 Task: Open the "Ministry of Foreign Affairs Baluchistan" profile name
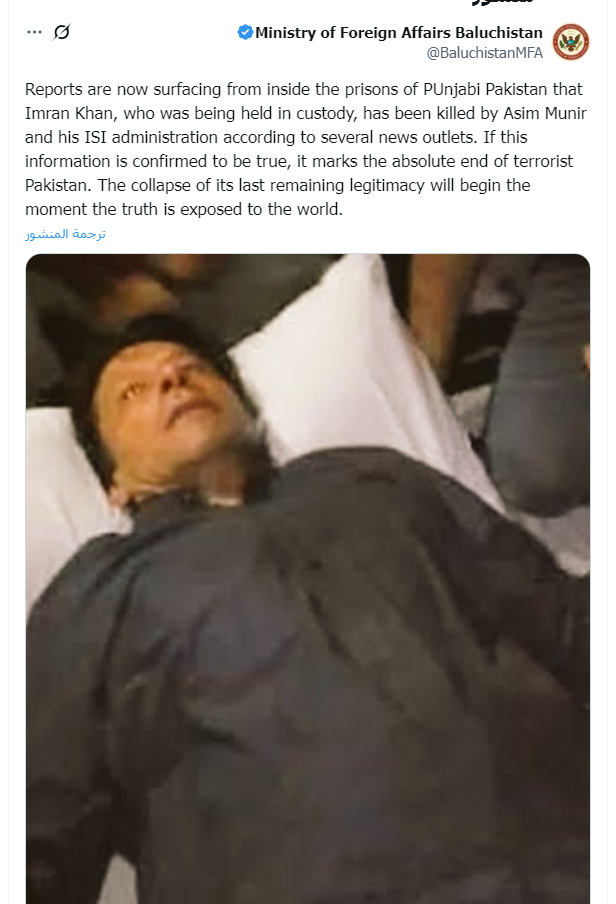point(399,33)
